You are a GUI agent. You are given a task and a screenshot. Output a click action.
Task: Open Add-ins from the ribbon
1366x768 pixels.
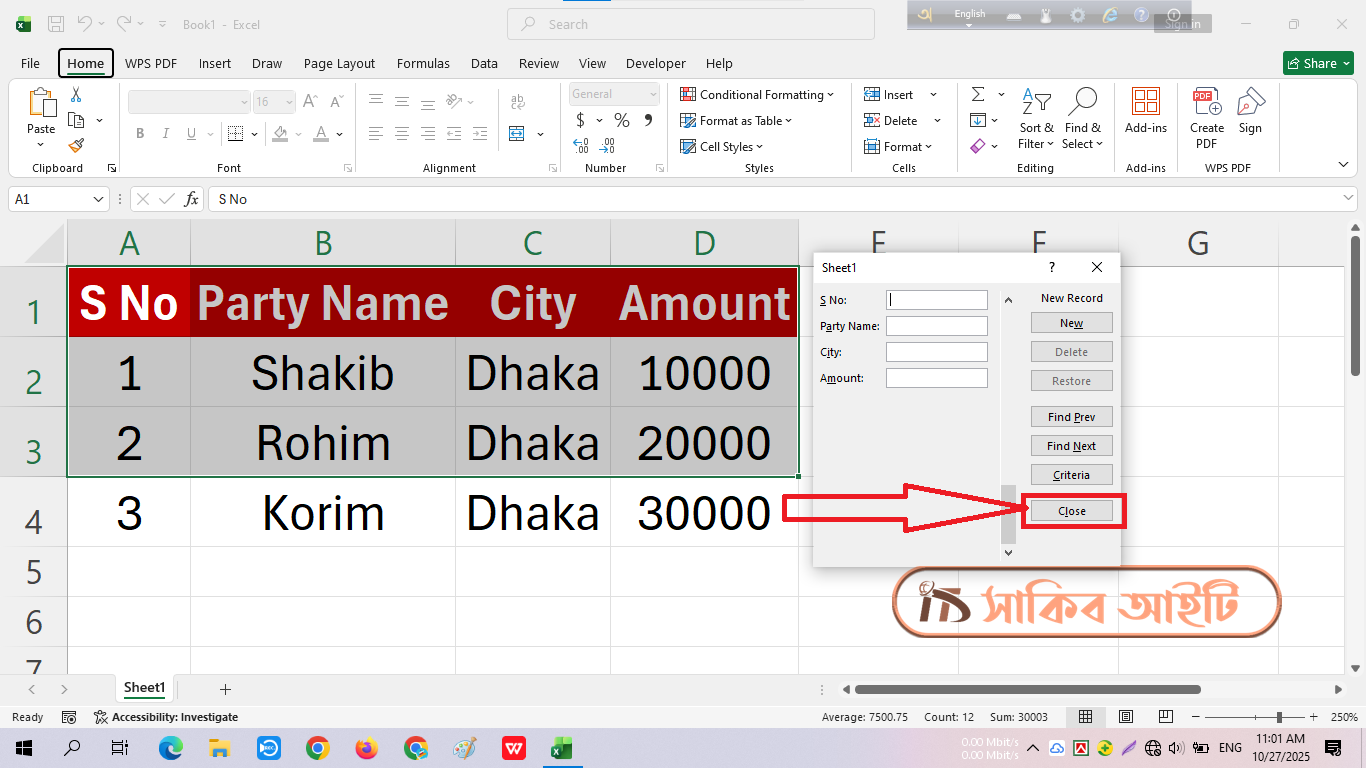(x=1145, y=110)
